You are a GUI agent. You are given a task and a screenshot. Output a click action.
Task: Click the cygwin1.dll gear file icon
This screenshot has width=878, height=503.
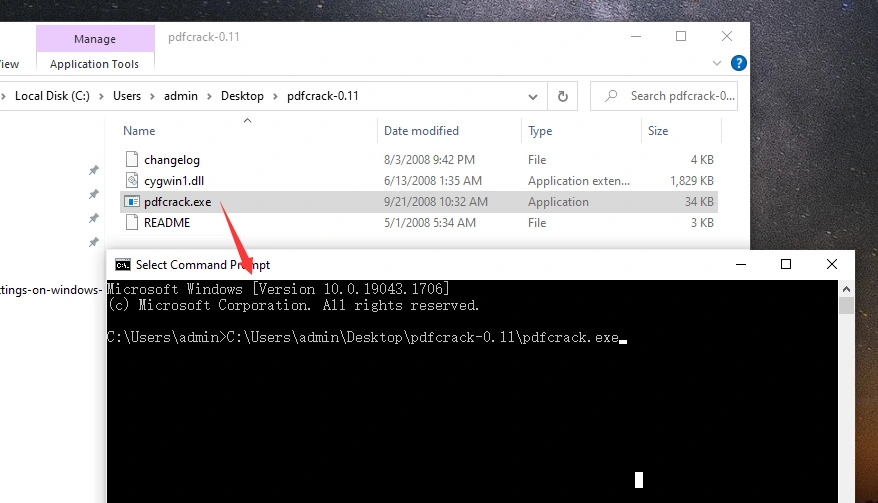pyautogui.click(x=132, y=180)
